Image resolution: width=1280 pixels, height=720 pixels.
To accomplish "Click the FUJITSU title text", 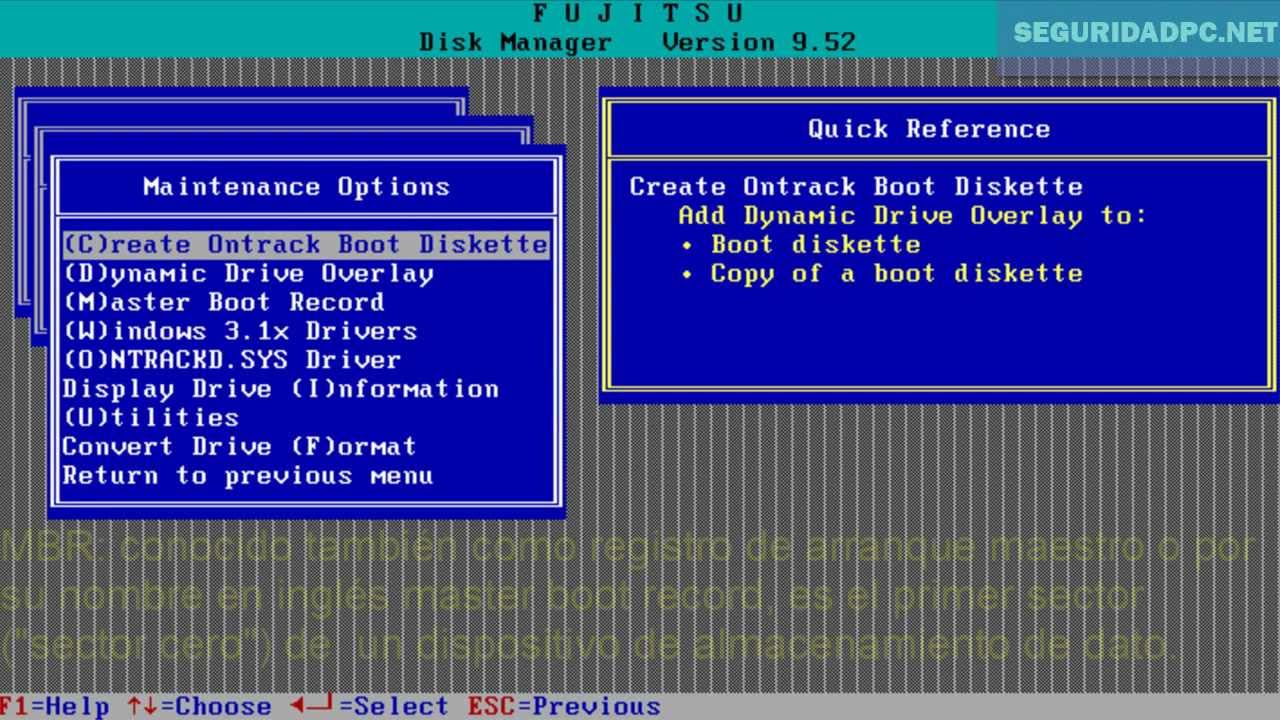I will 637,14.
